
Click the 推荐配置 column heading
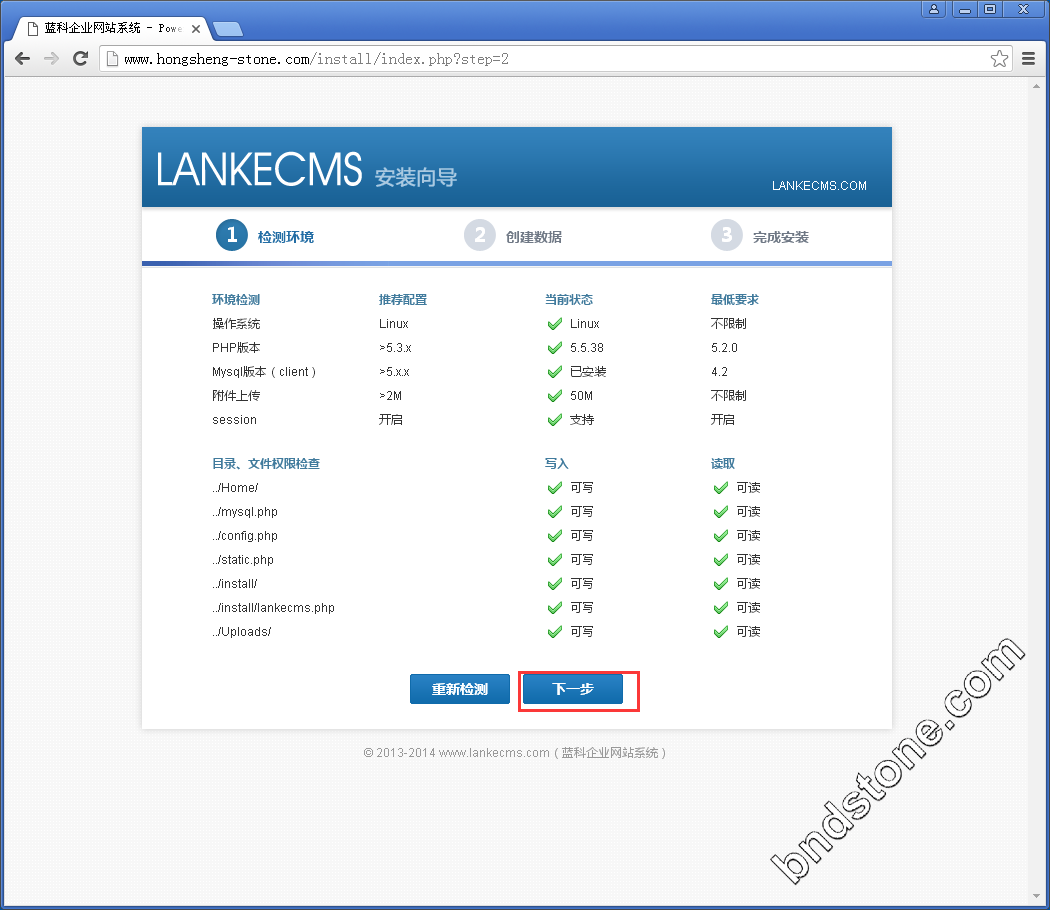click(x=402, y=300)
